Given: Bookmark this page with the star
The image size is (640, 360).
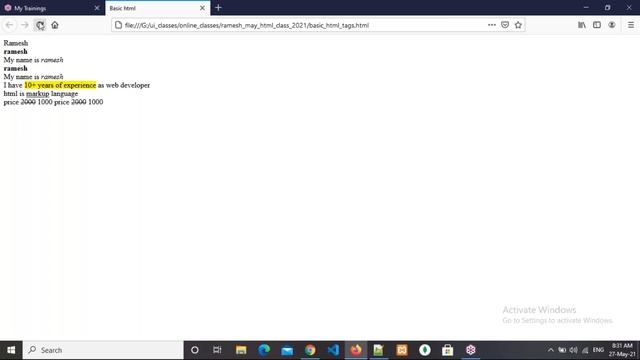Looking at the screenshot, I should [518, 25].
